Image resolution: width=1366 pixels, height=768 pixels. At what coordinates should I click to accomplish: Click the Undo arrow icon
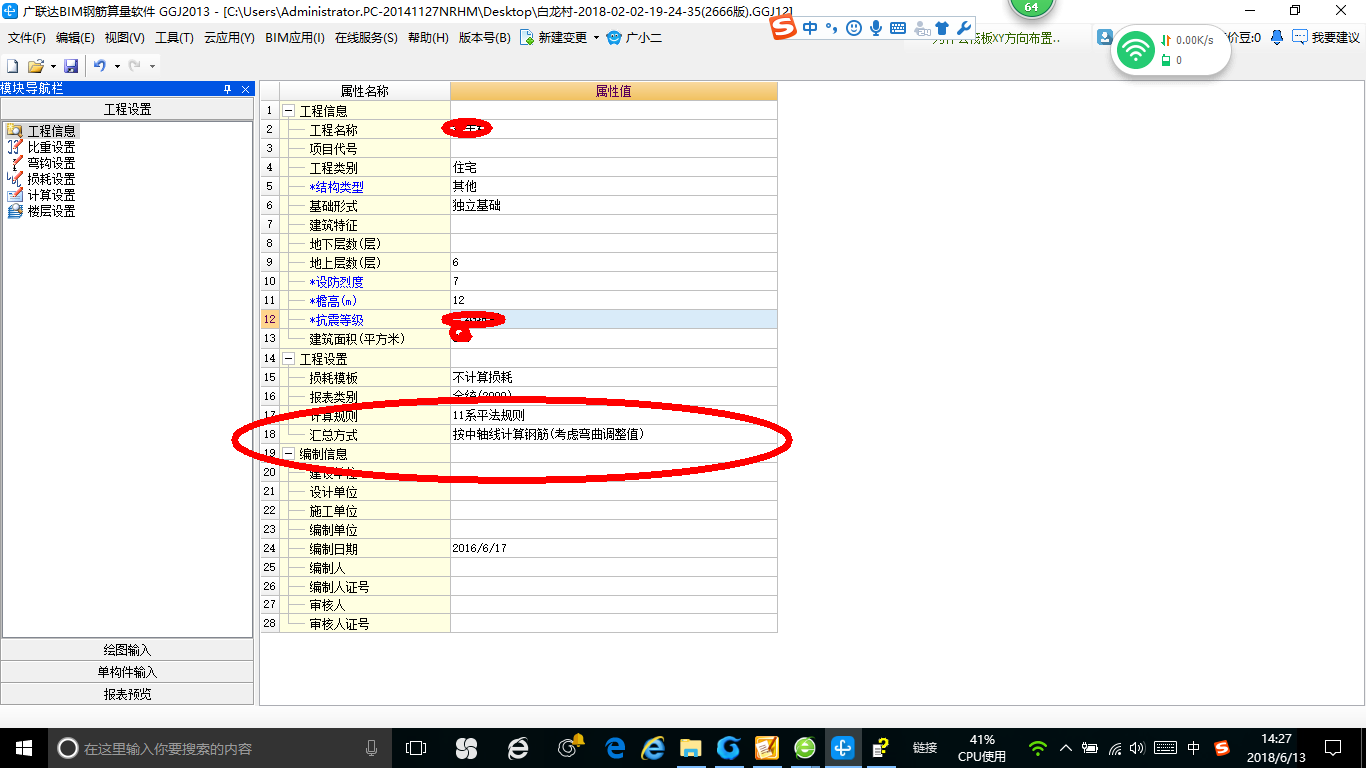(100, 66)
